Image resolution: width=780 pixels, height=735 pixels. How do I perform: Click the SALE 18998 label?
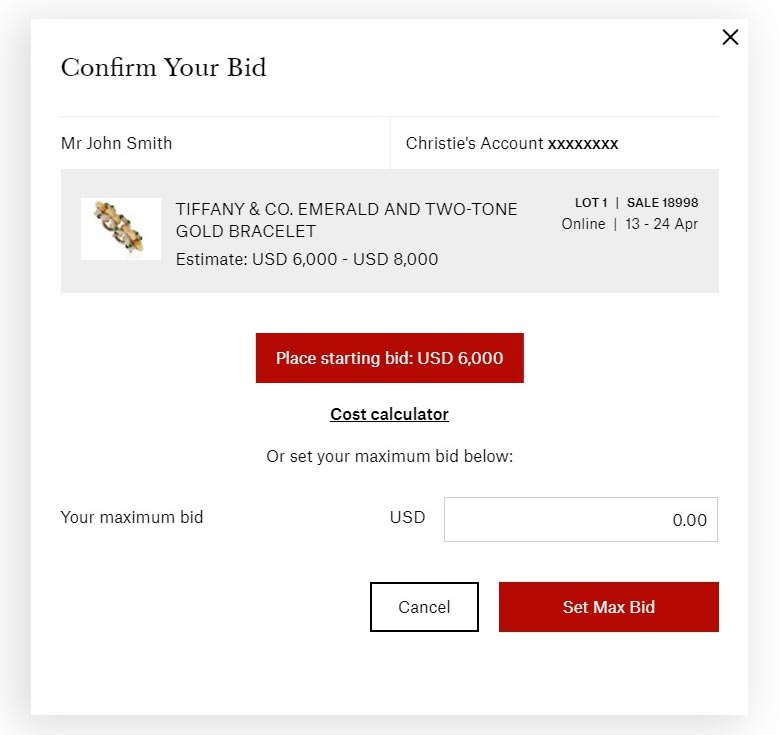(x=662, y=203)
